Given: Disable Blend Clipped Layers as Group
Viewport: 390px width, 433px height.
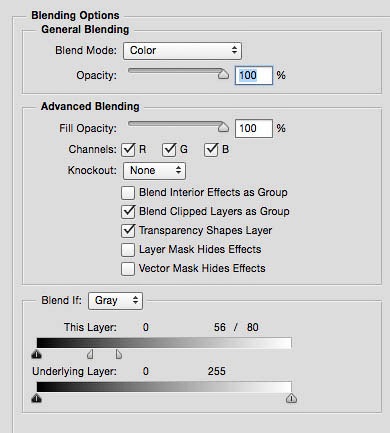Looking at the screenshot, I should tap(128, 212).
